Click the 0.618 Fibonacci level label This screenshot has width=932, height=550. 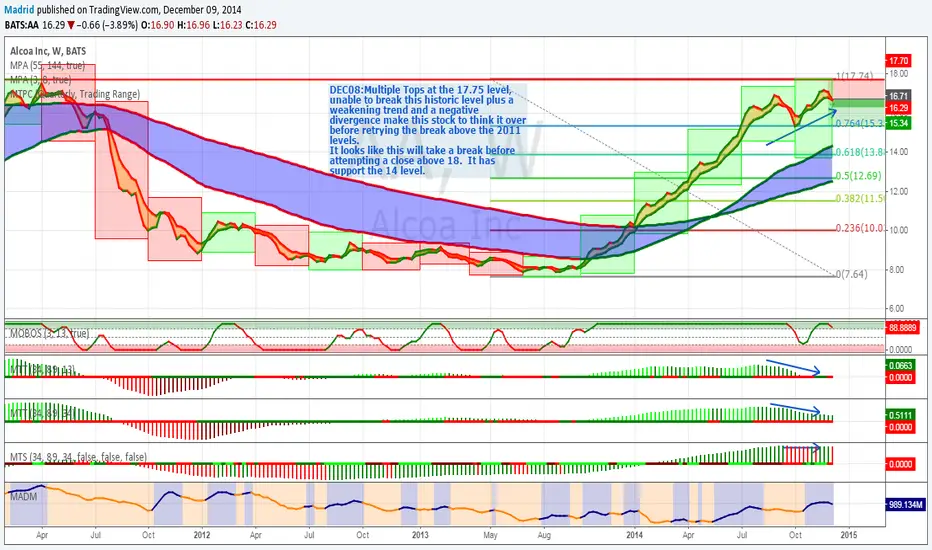[860, 152]
